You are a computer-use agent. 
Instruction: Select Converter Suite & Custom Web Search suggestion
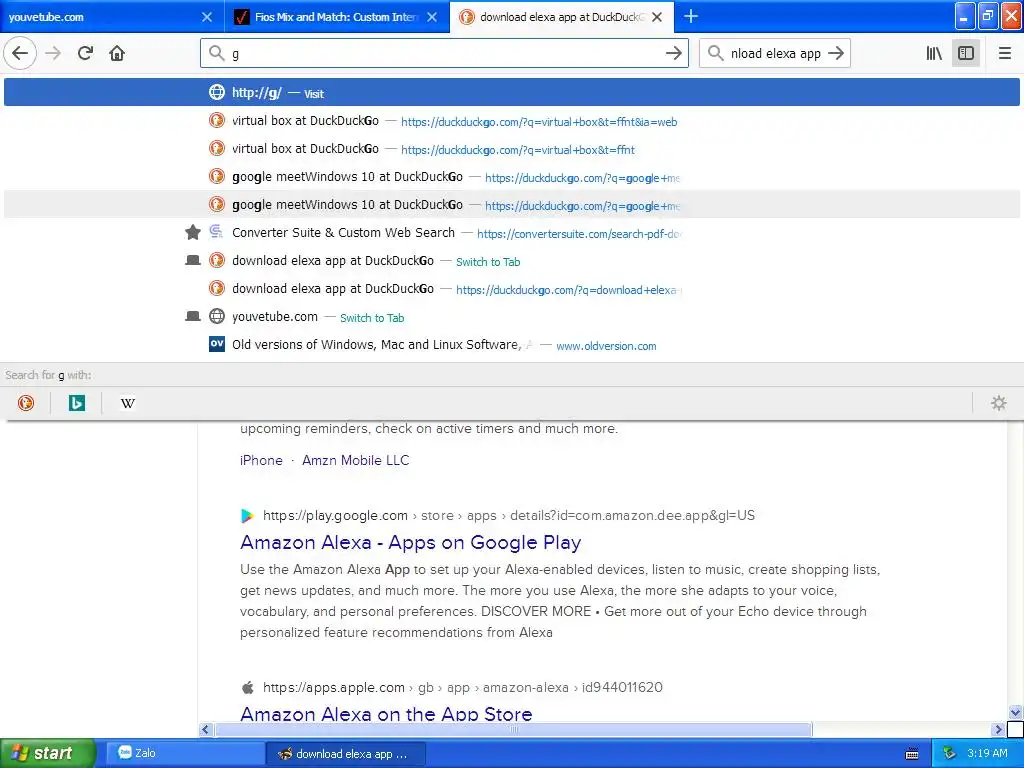512,232
